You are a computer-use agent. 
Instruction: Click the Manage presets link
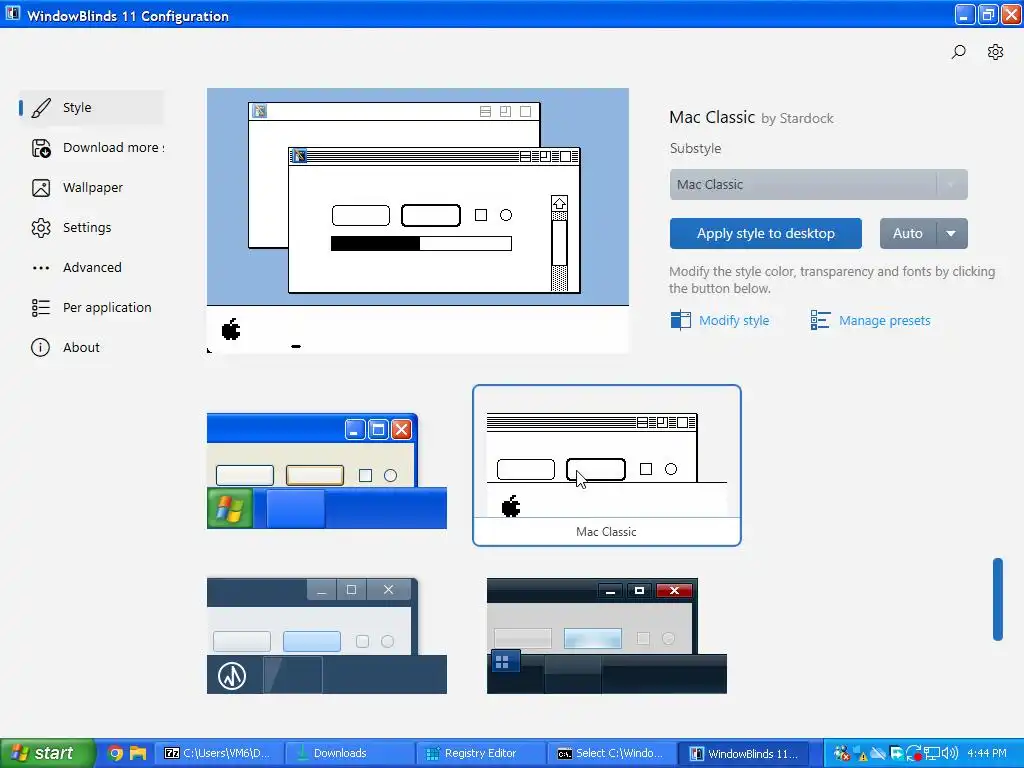pos(884,321)
